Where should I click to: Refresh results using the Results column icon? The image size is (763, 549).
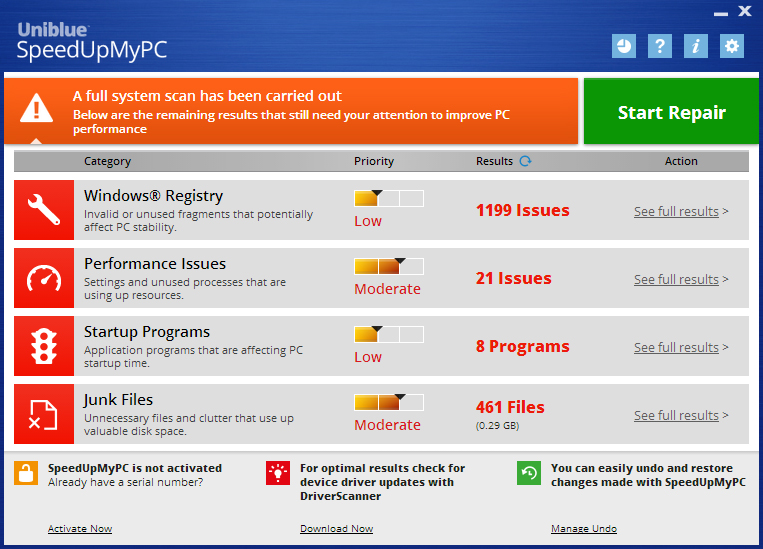point(525,161)
